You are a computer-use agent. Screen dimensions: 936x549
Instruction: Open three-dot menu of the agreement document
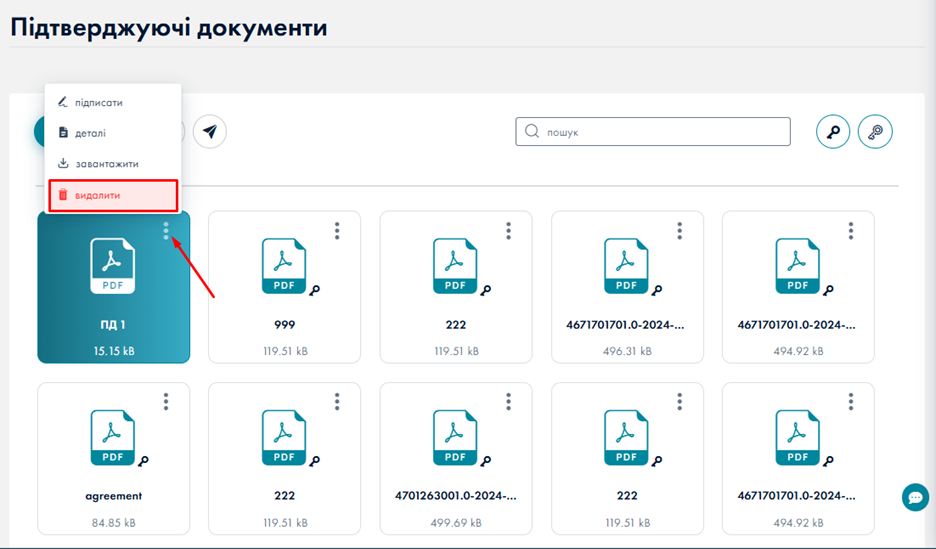pos(166,402)
